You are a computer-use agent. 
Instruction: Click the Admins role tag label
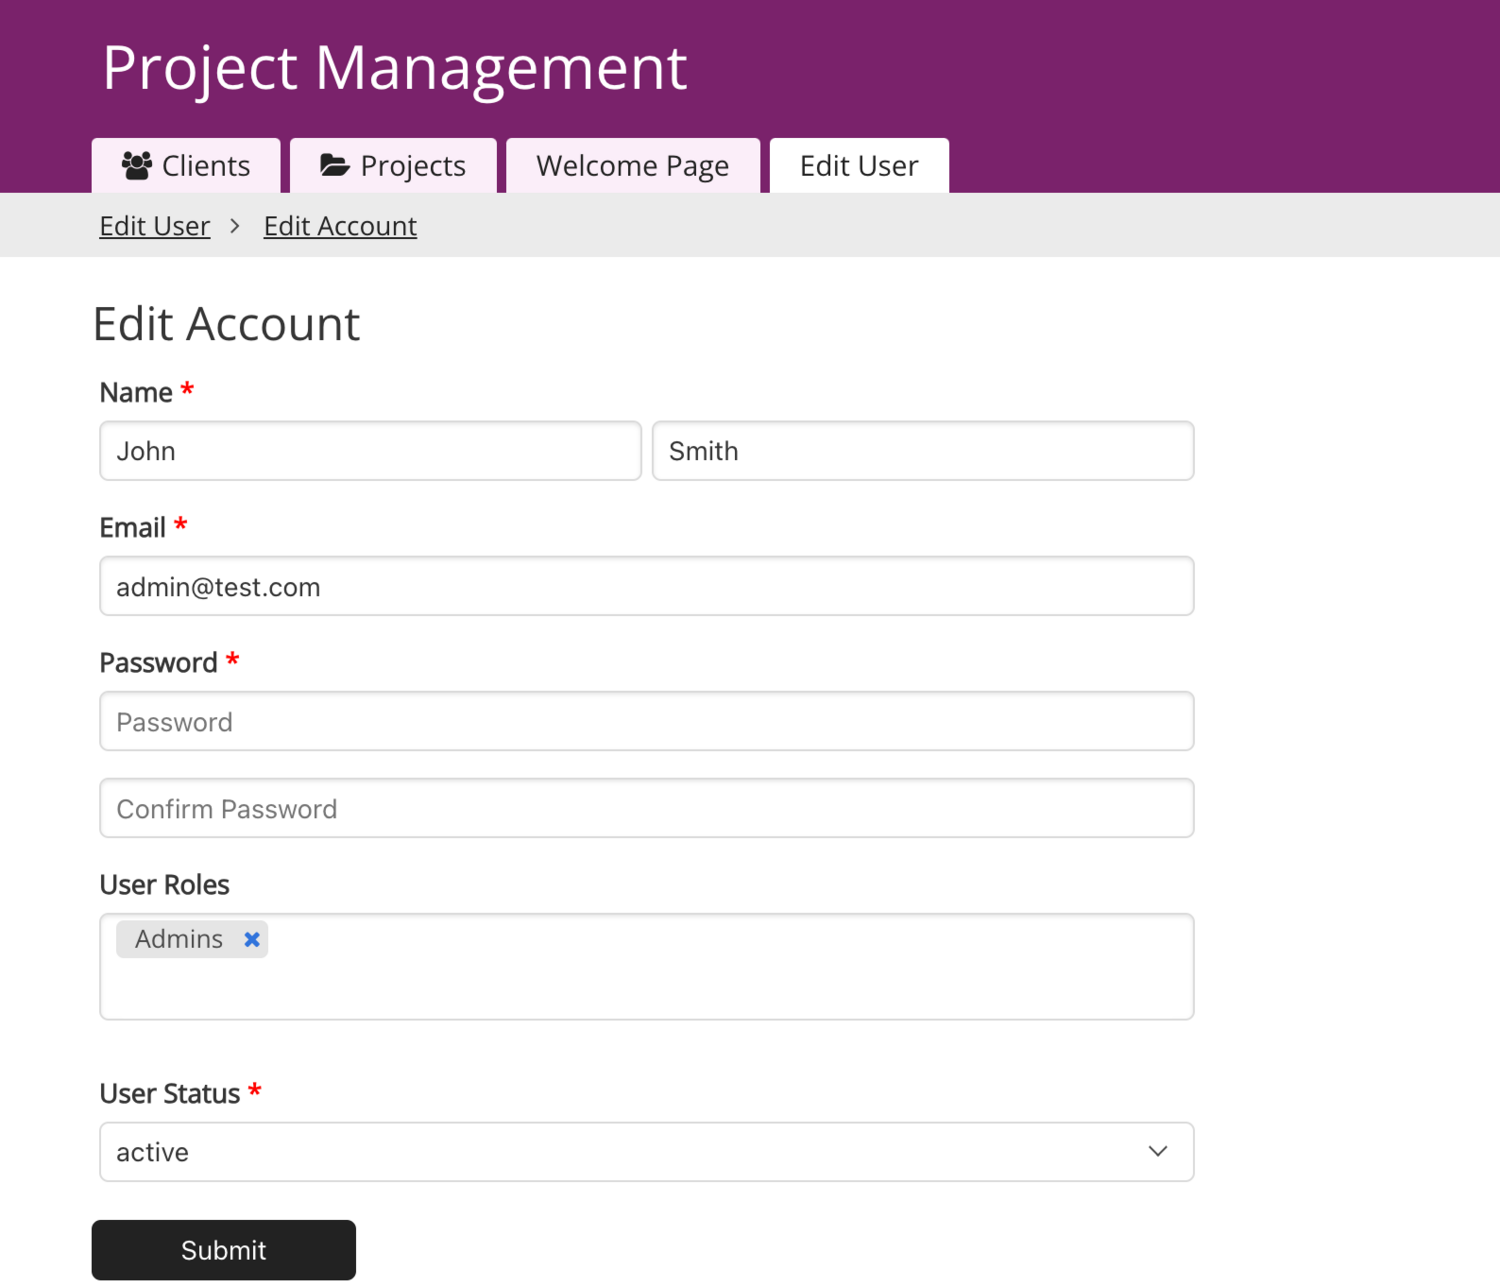coord(179,939)
